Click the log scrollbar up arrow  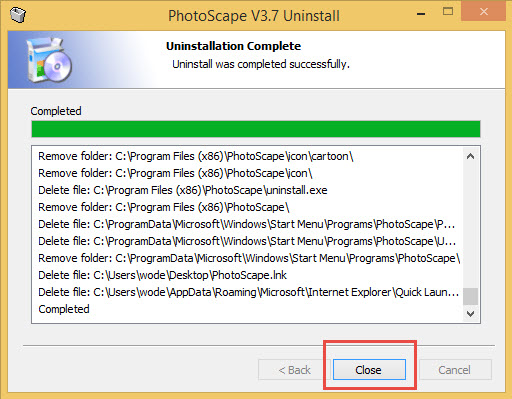pyautogui.click(x=470, y=156)
